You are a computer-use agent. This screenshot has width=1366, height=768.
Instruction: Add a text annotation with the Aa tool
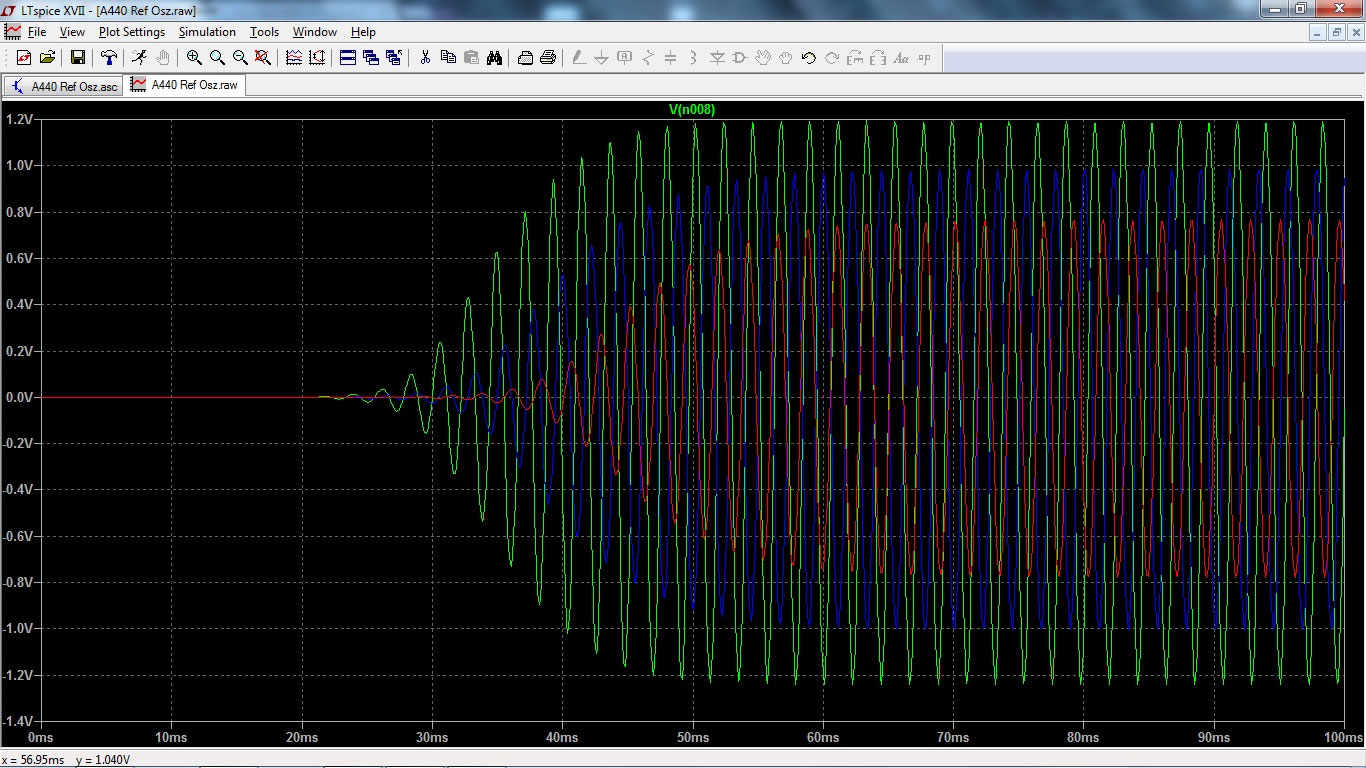[900, 57]
